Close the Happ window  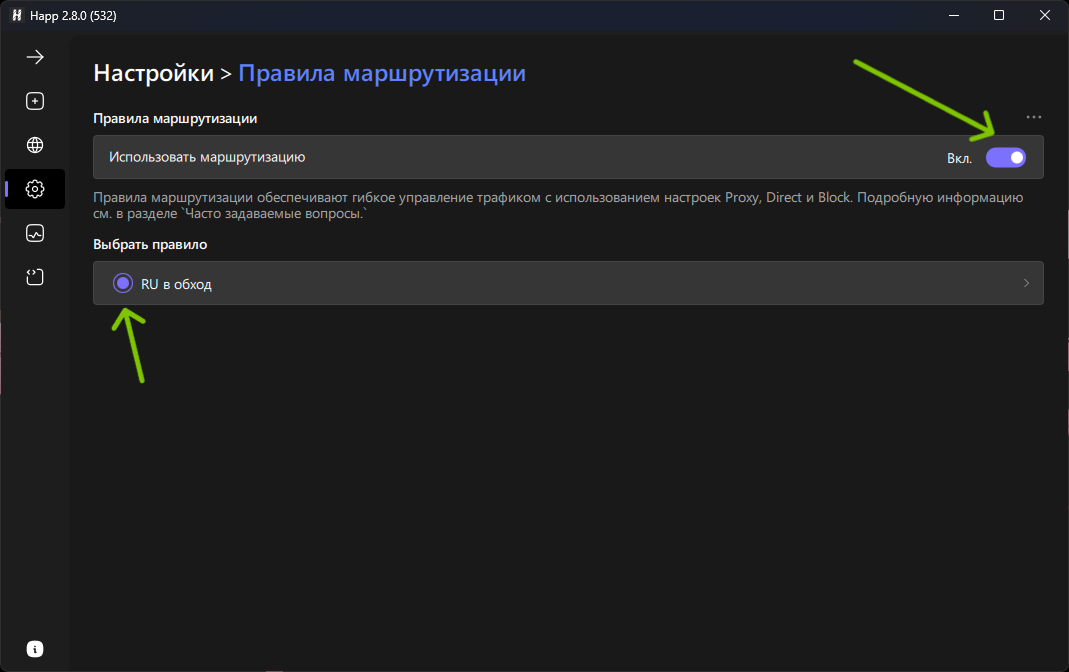1045,15
